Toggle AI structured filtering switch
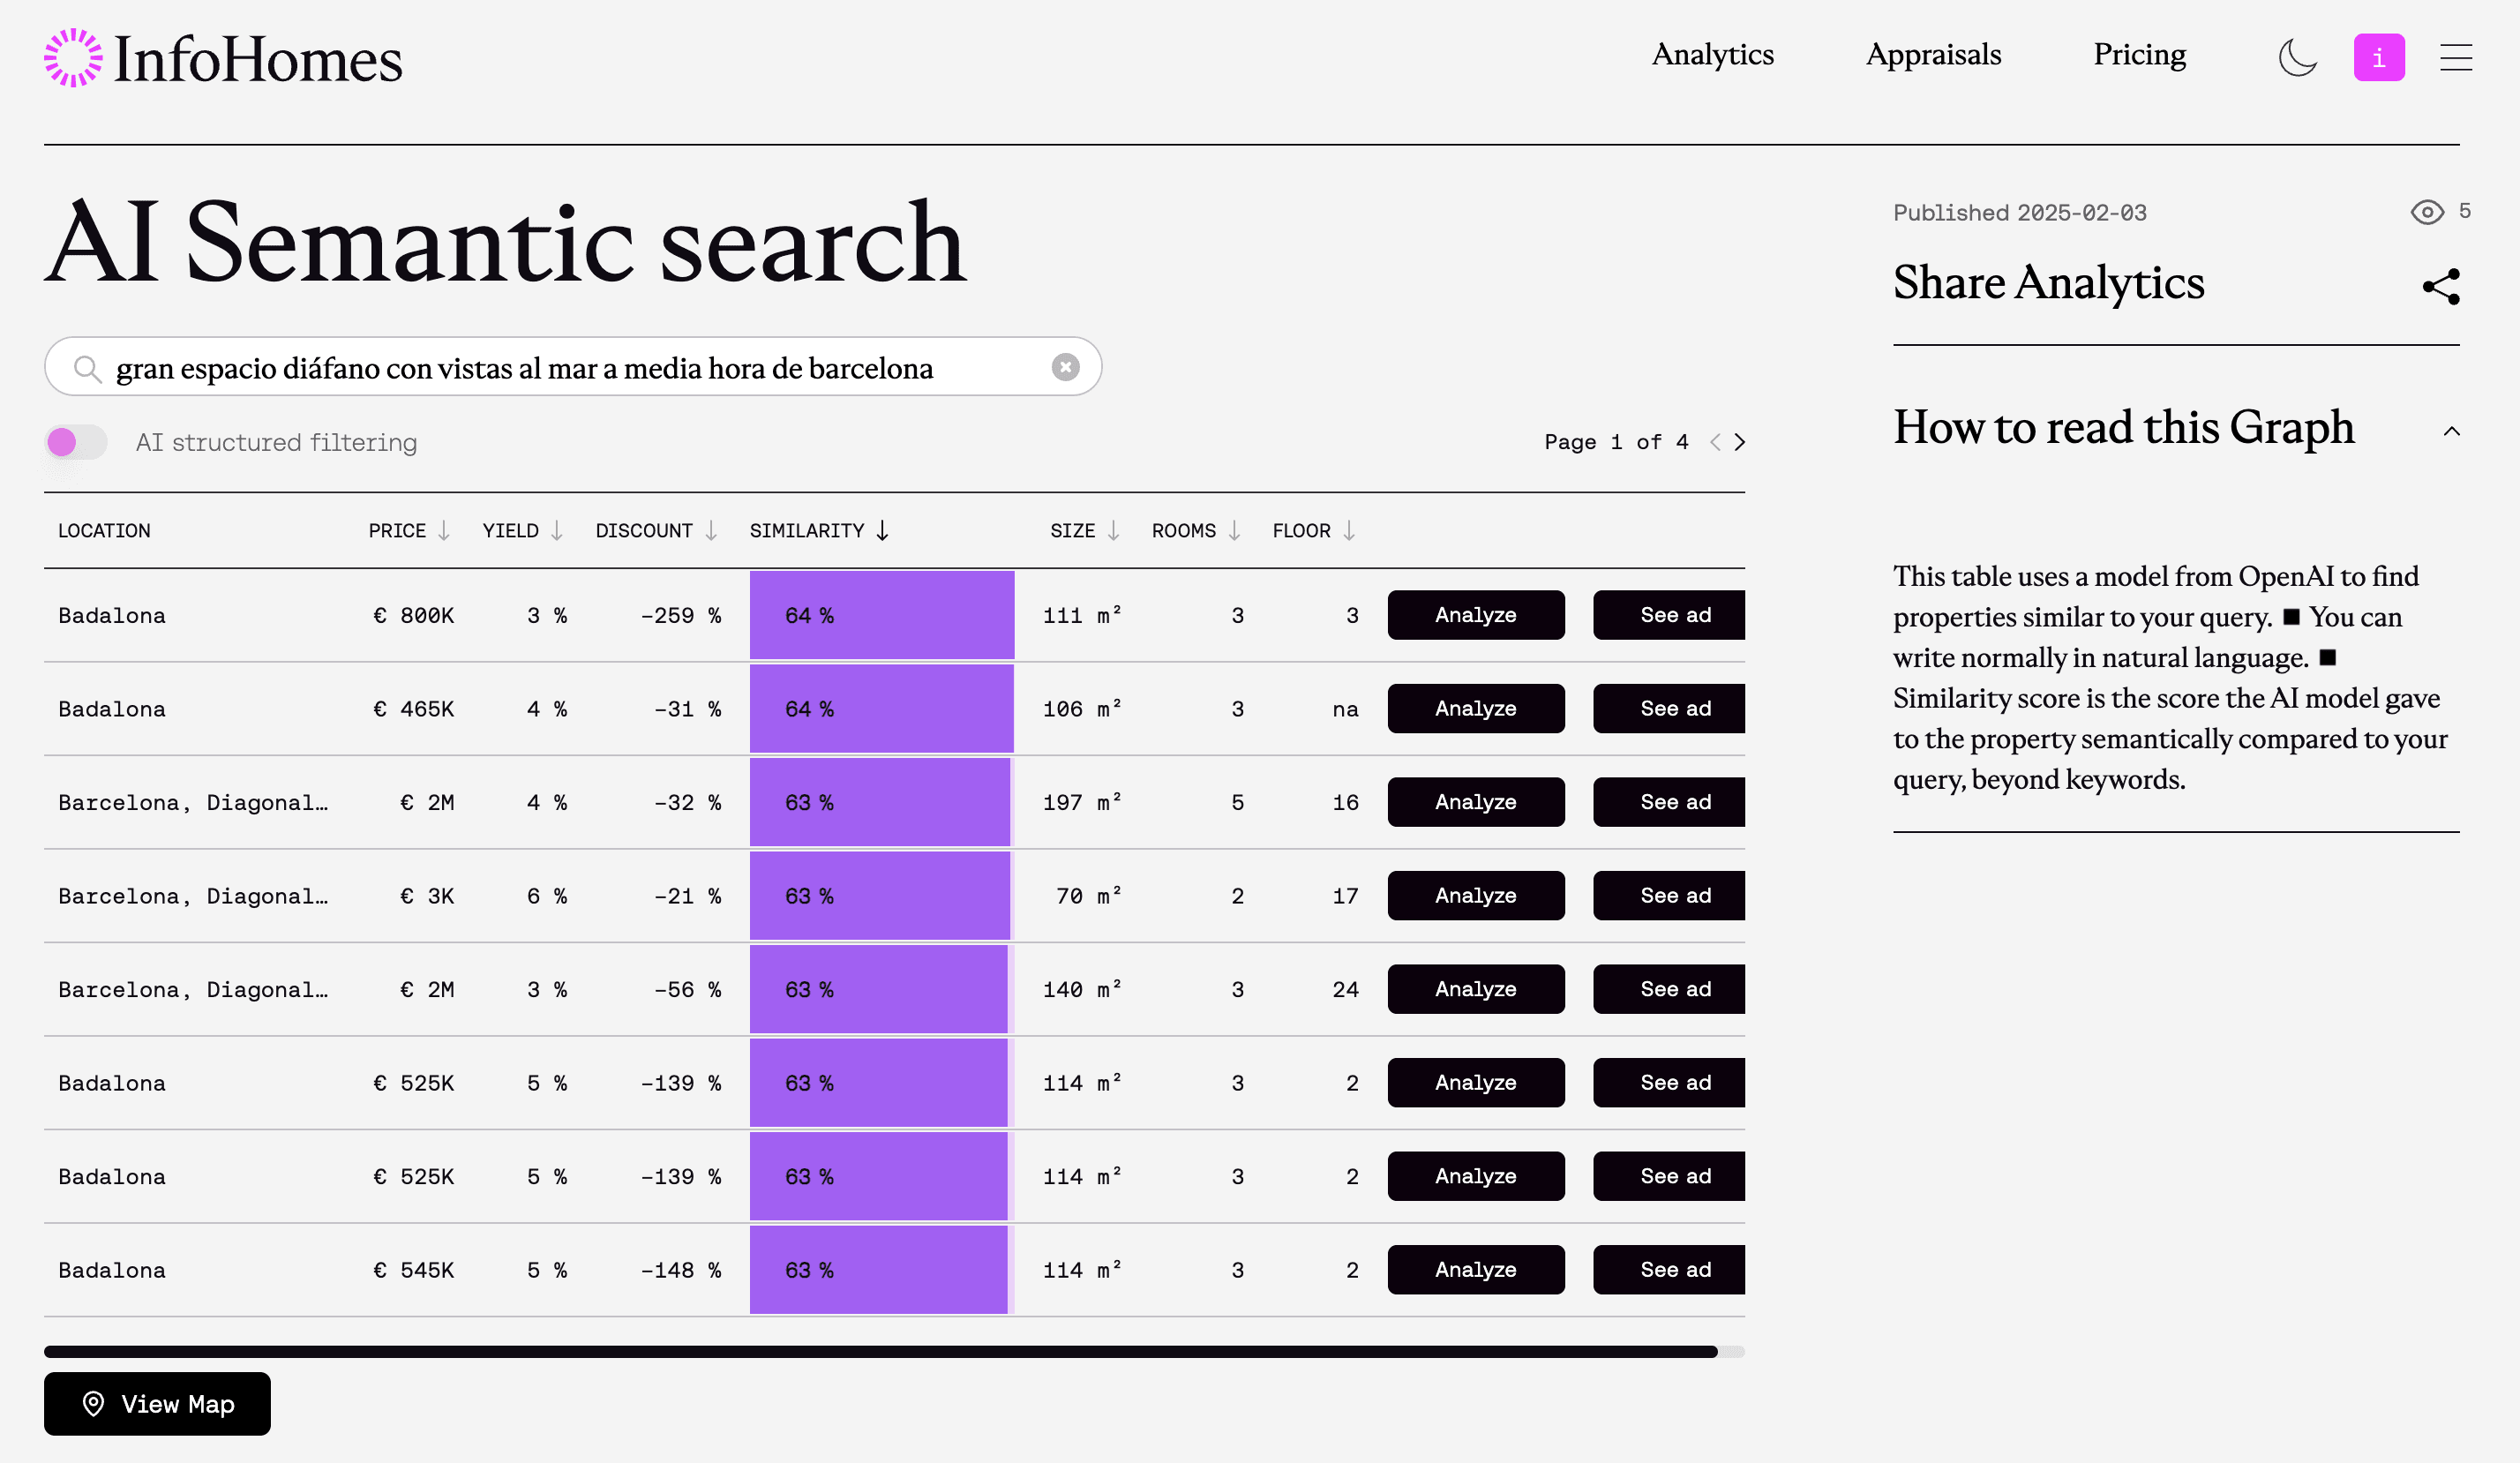 (76, 442)
